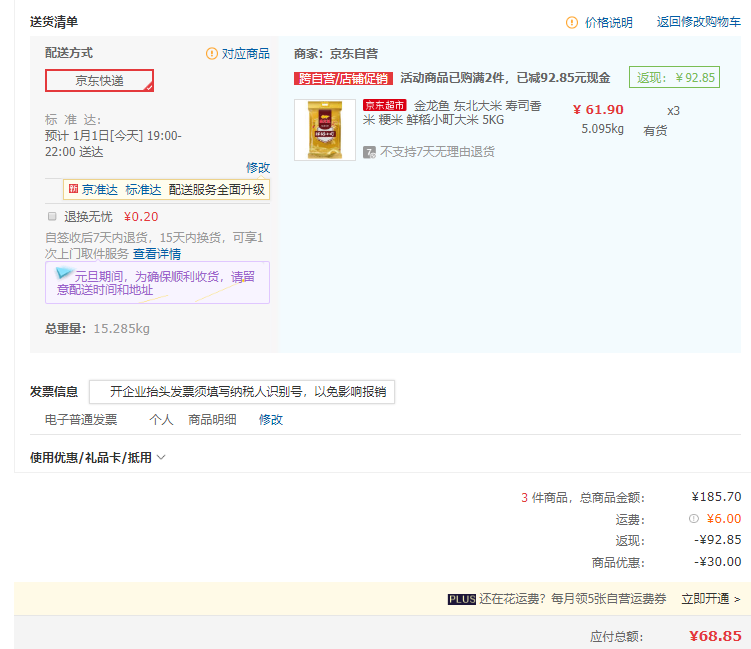Image resolution: width=751 pixels, height=649 pixels.
Task: Click the 京准达 calendar icon
Action: pos(73,189)
